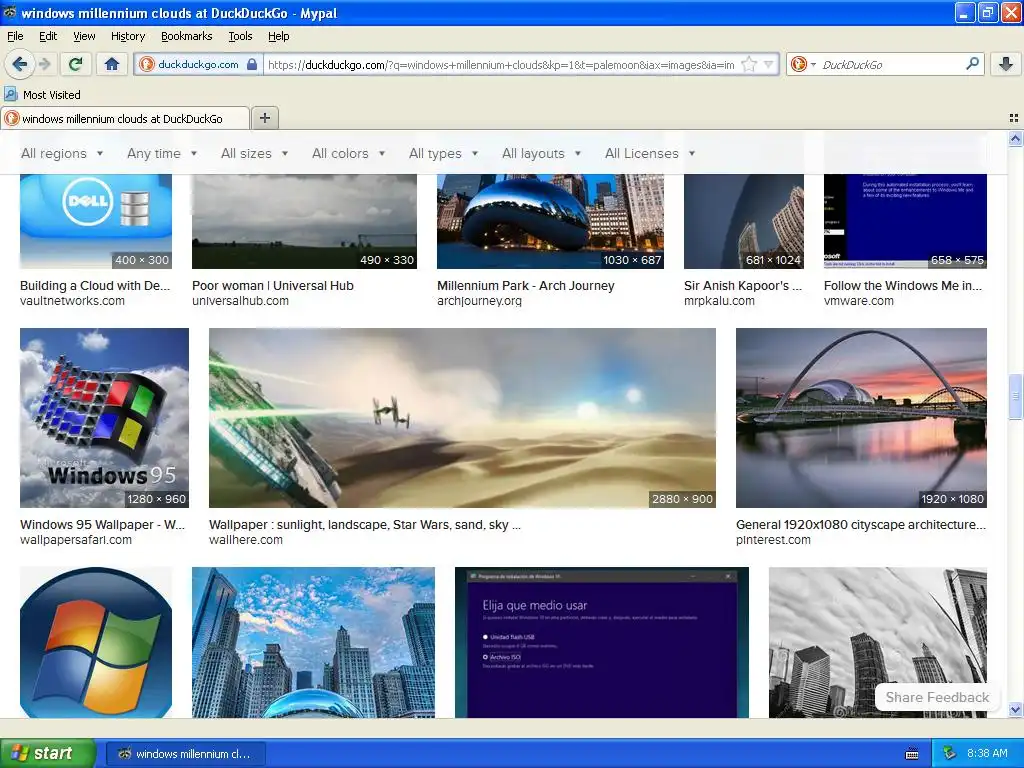Open the Windows 95 wallpaper image
Viewport: 1024px width, 768px height.
pos(104,418)
